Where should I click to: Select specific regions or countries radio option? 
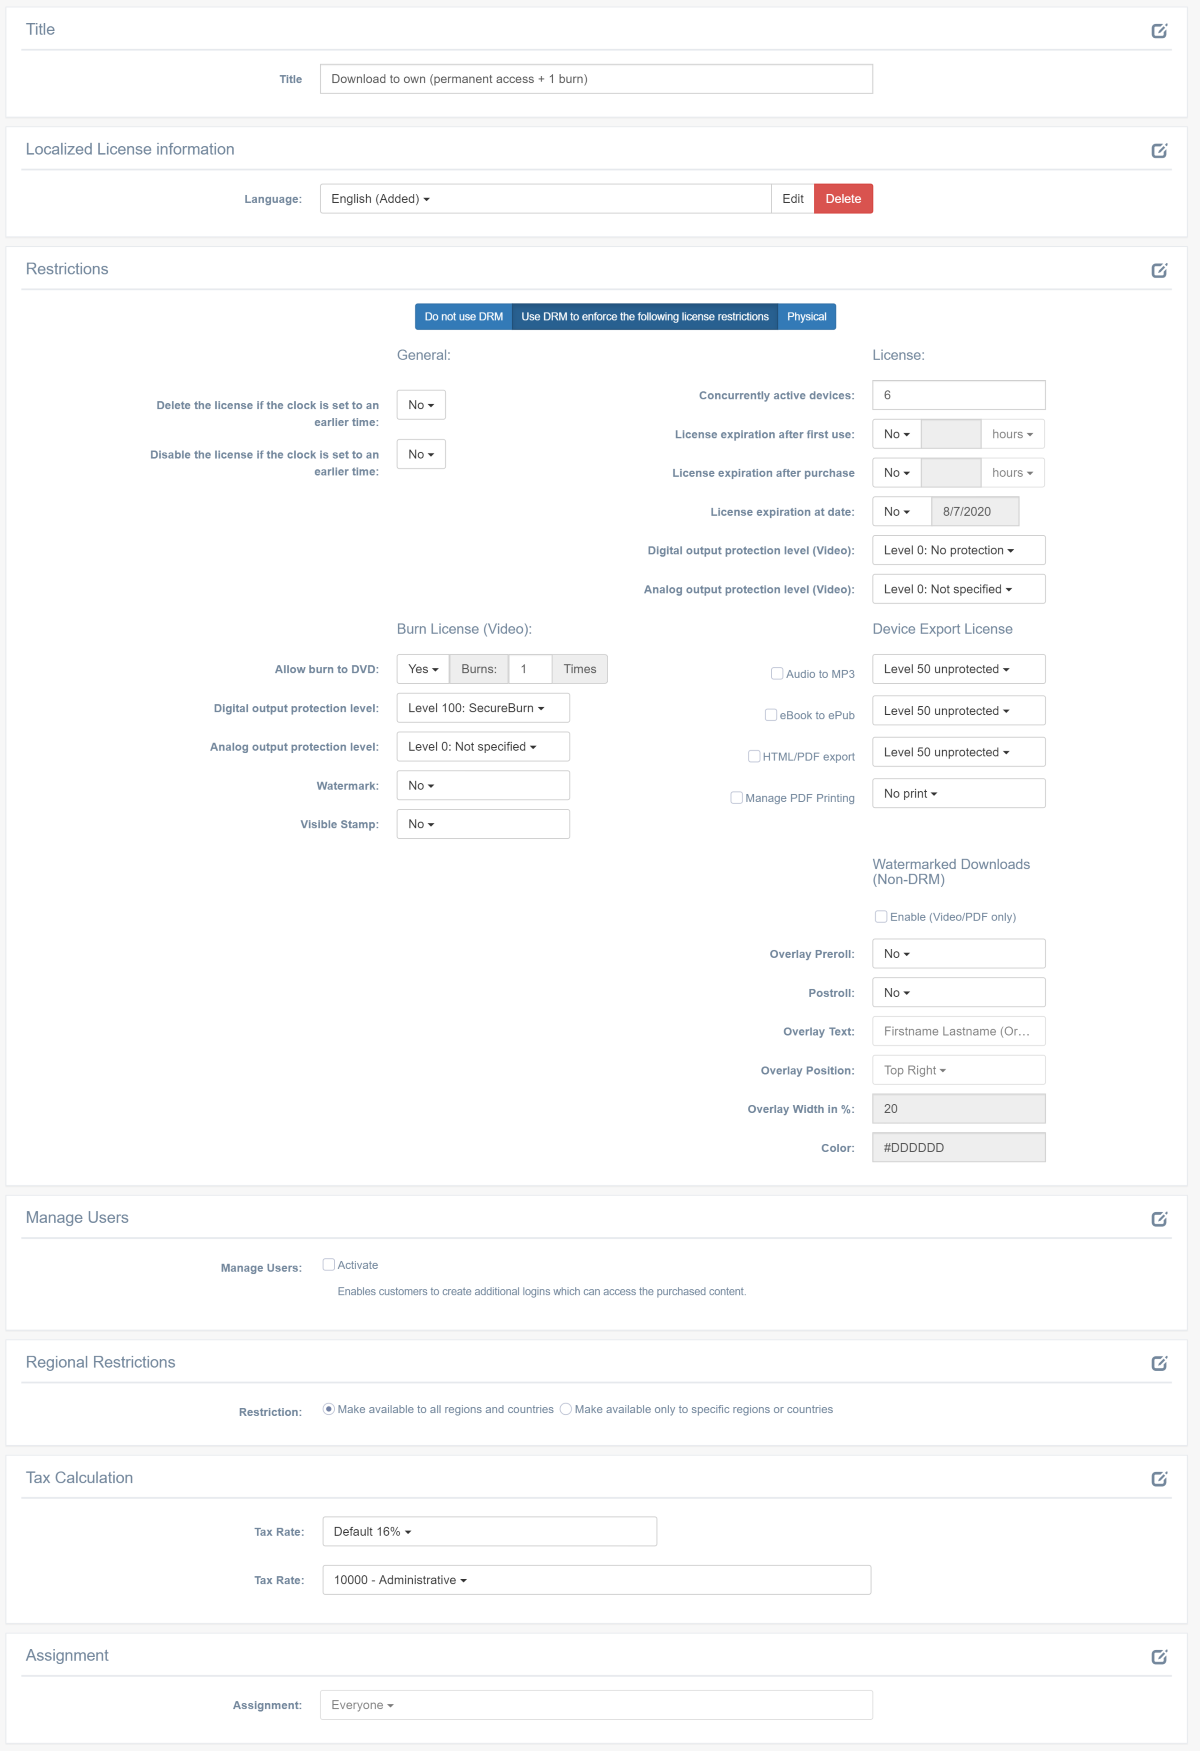[566, 1409]
